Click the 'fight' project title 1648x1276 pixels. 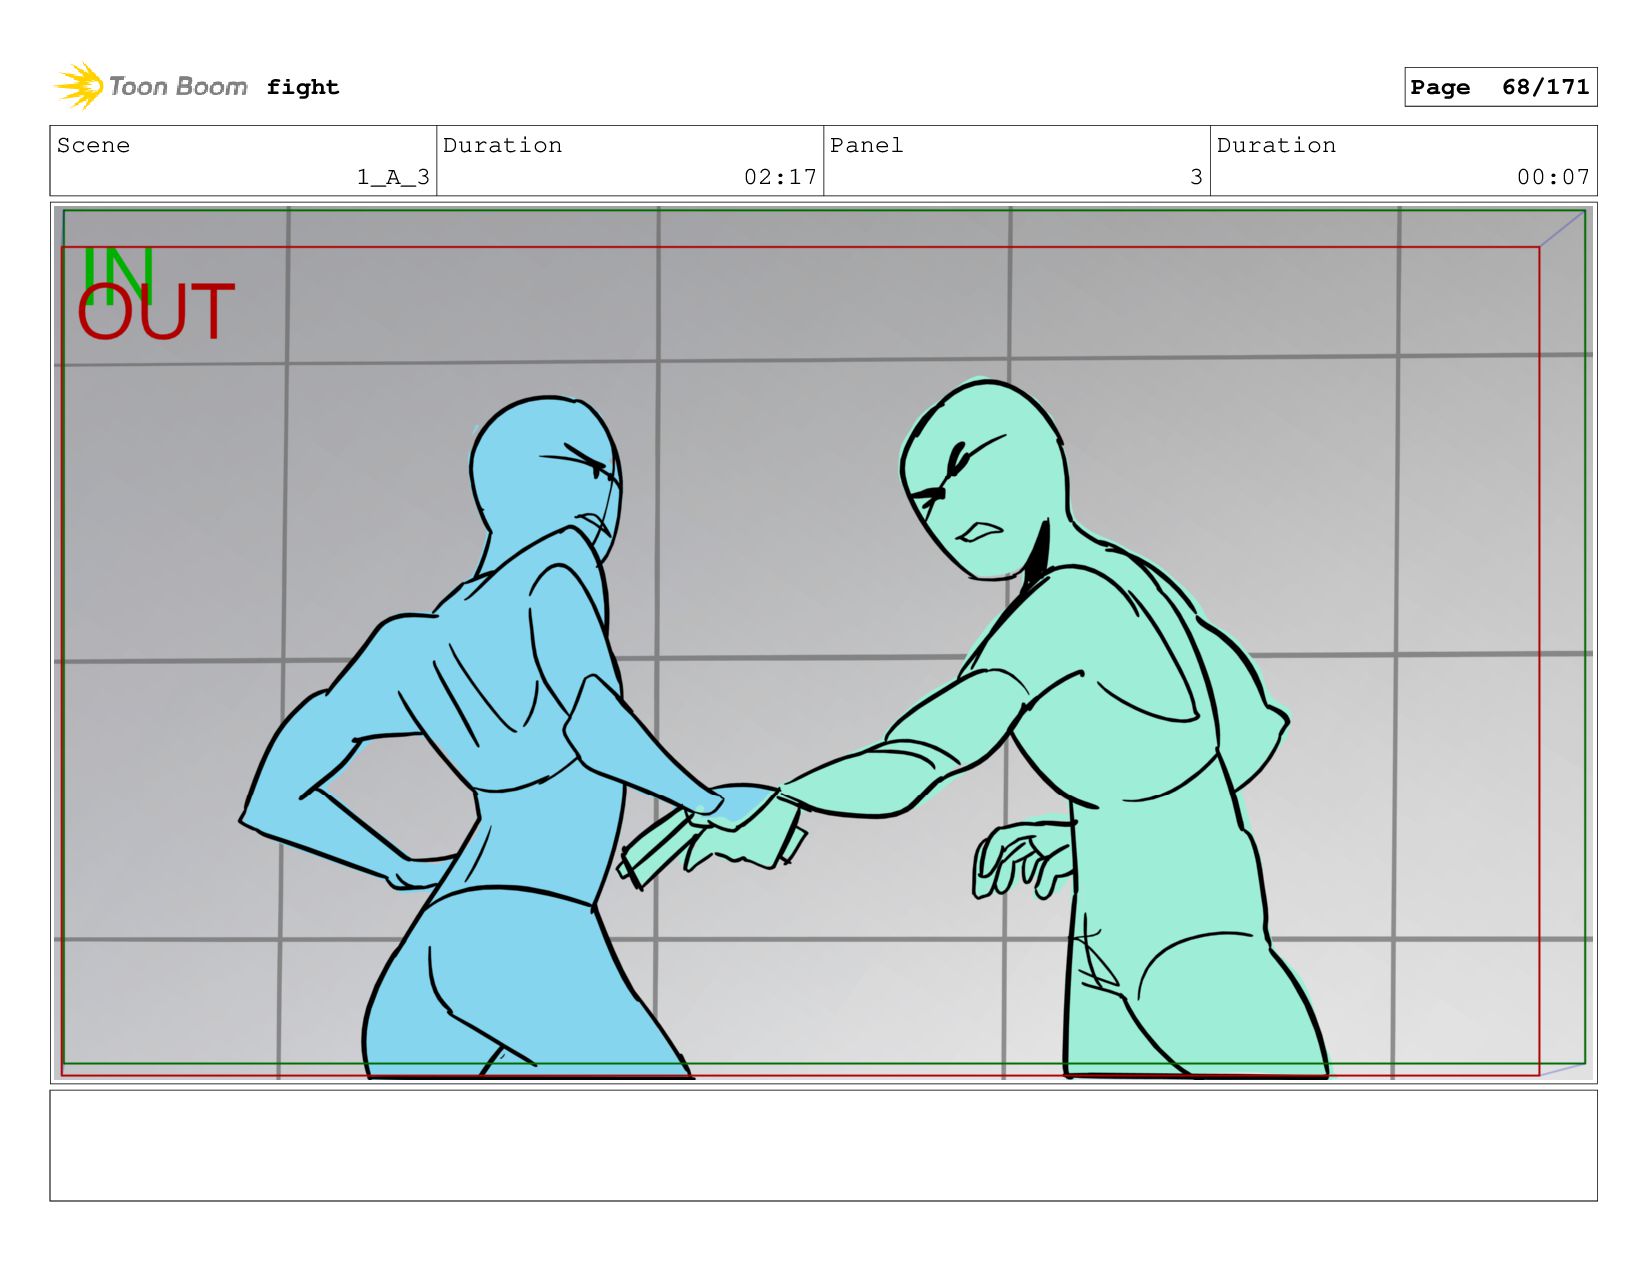tap(303, 88)
